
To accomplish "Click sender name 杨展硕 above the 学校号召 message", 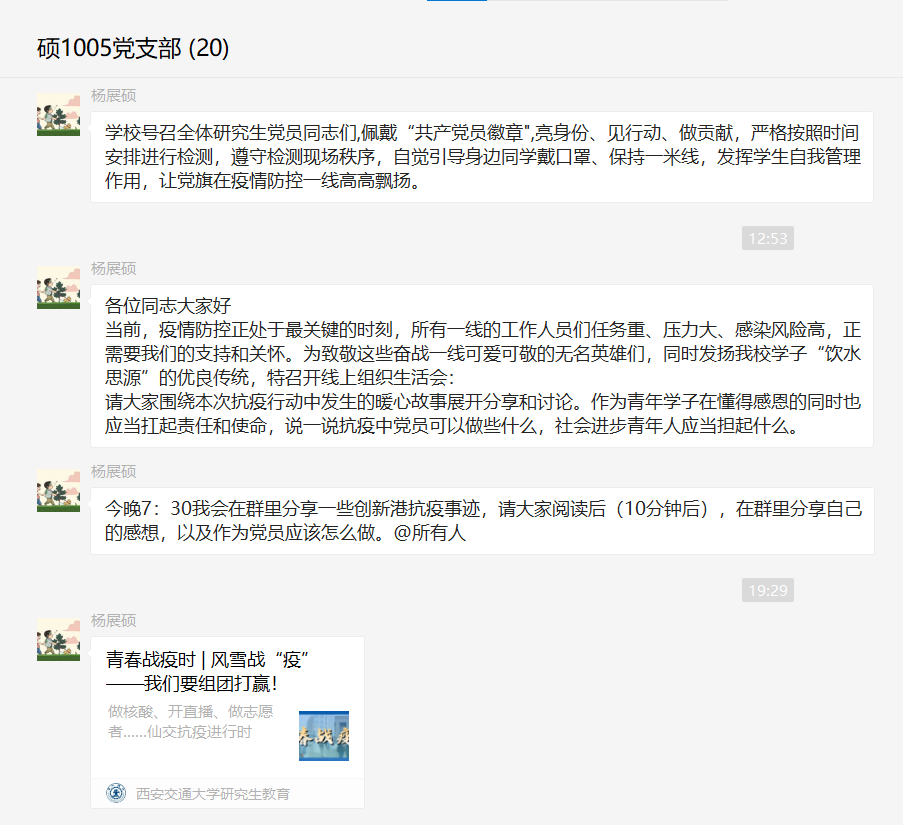I will pyautogui.click(x=113, y=95).
